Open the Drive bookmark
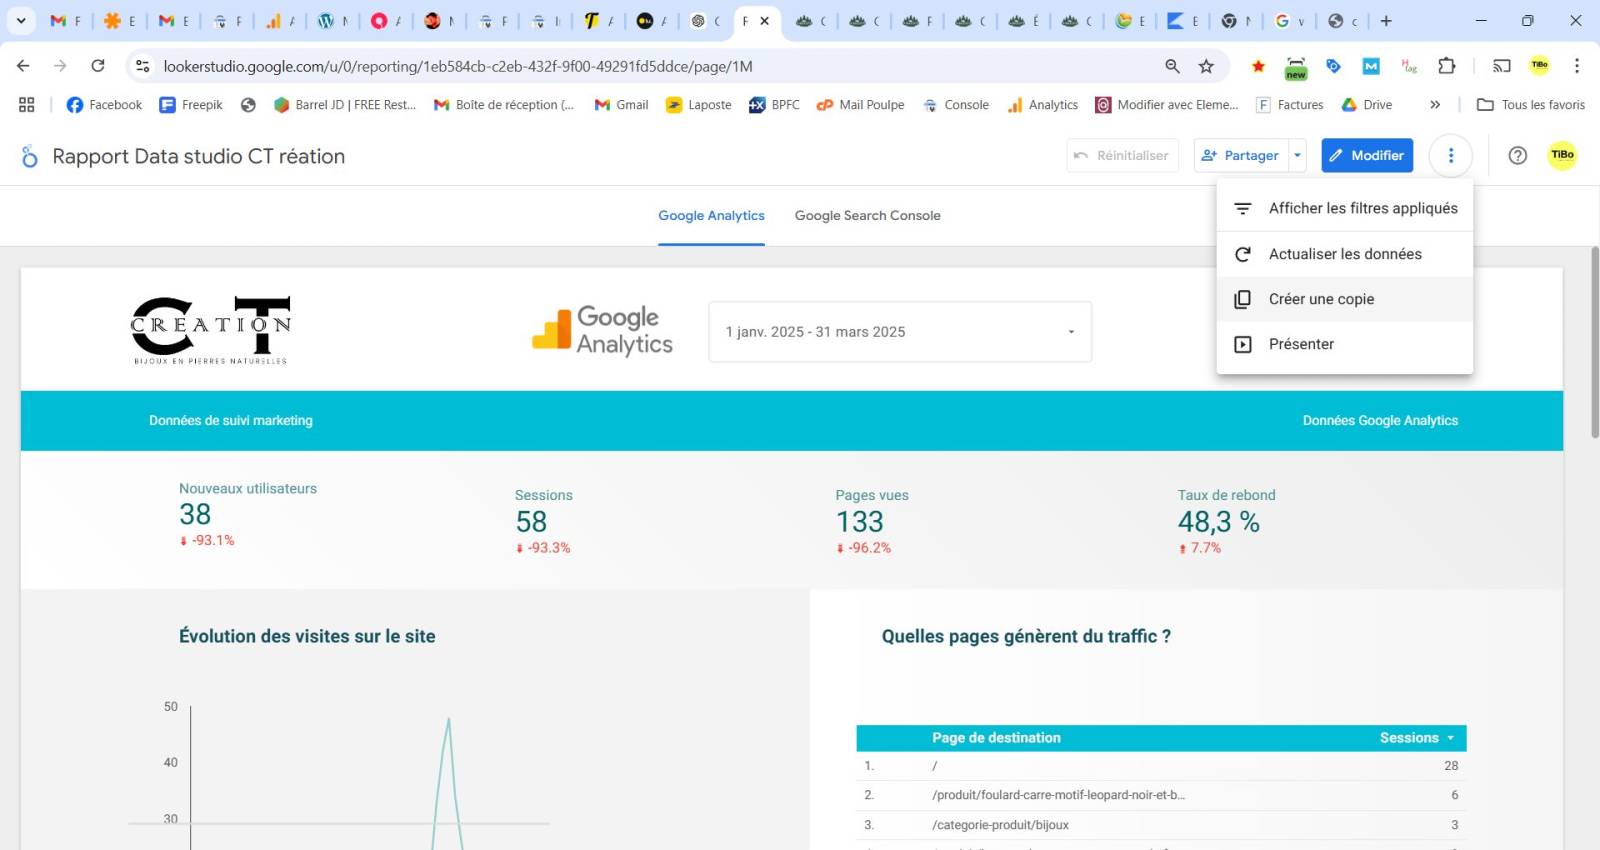 tap(1366, 105)
